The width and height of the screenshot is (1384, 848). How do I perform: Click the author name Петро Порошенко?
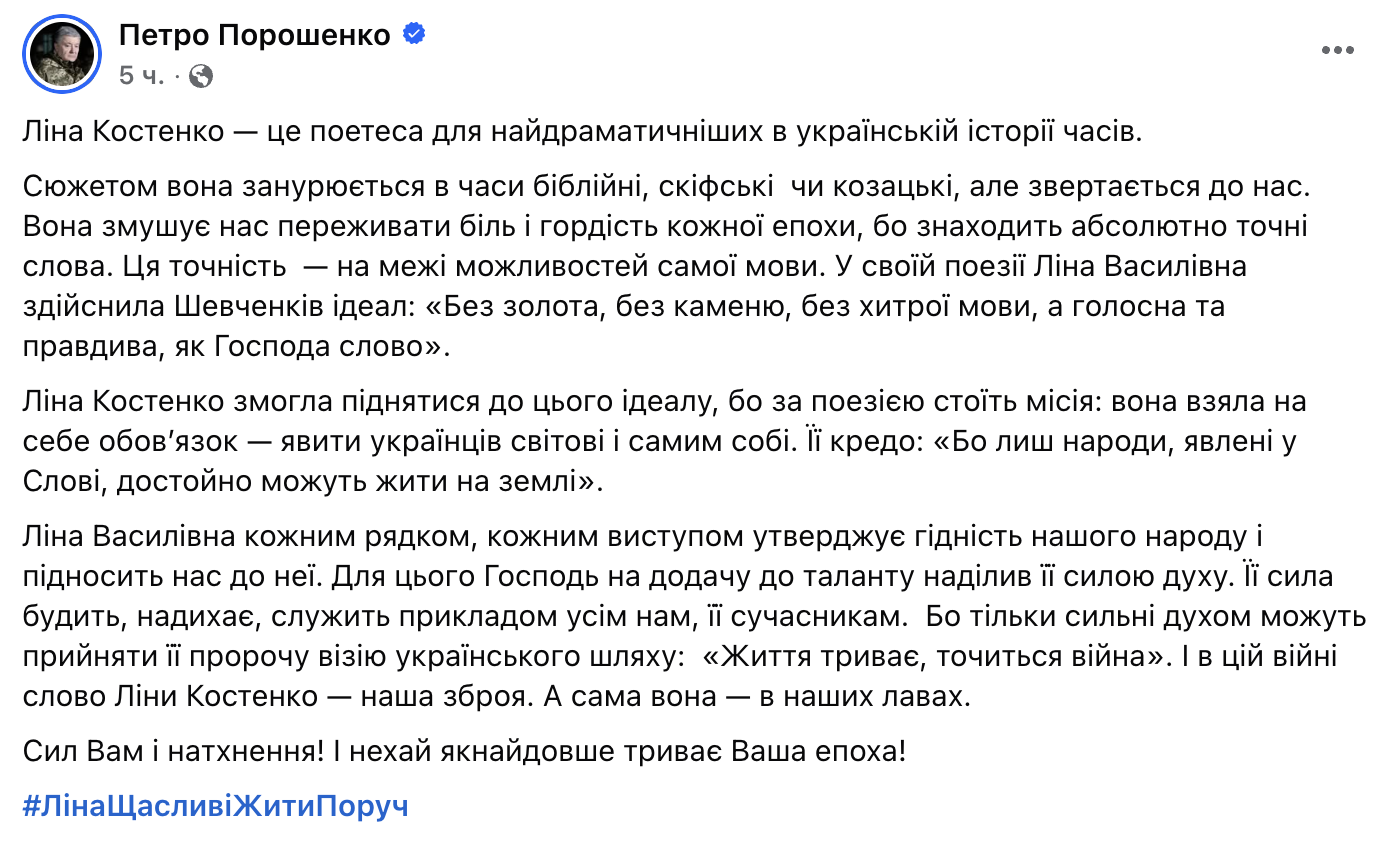tap(254, 36)
